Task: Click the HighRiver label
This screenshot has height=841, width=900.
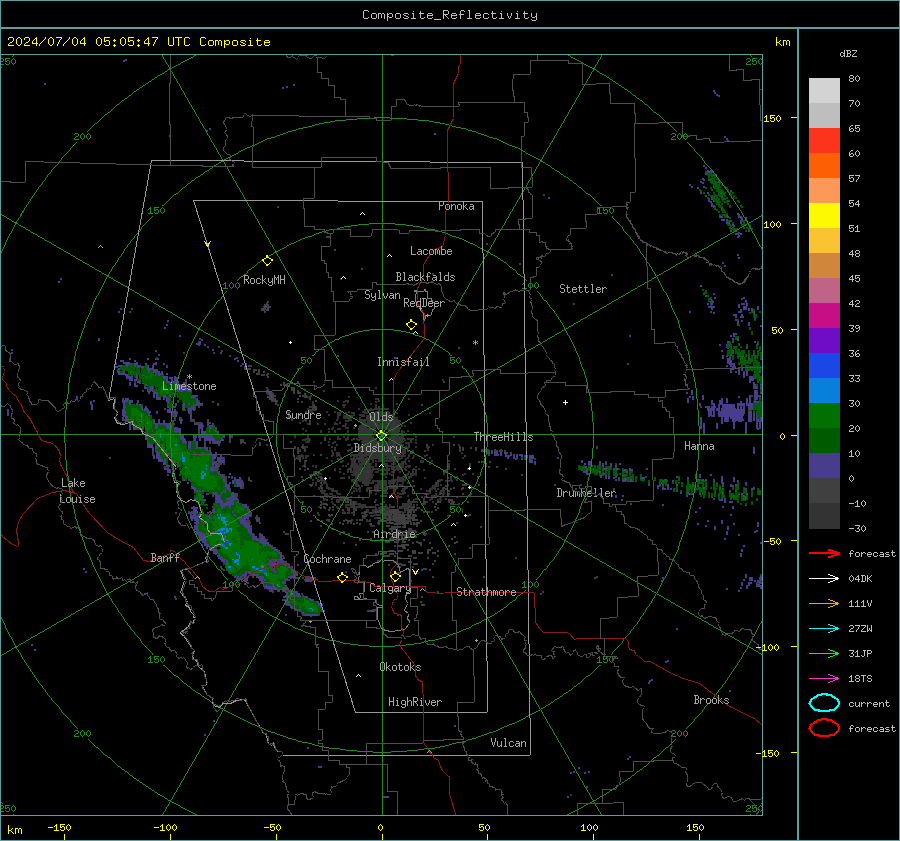Action: (x=415, y=702)
